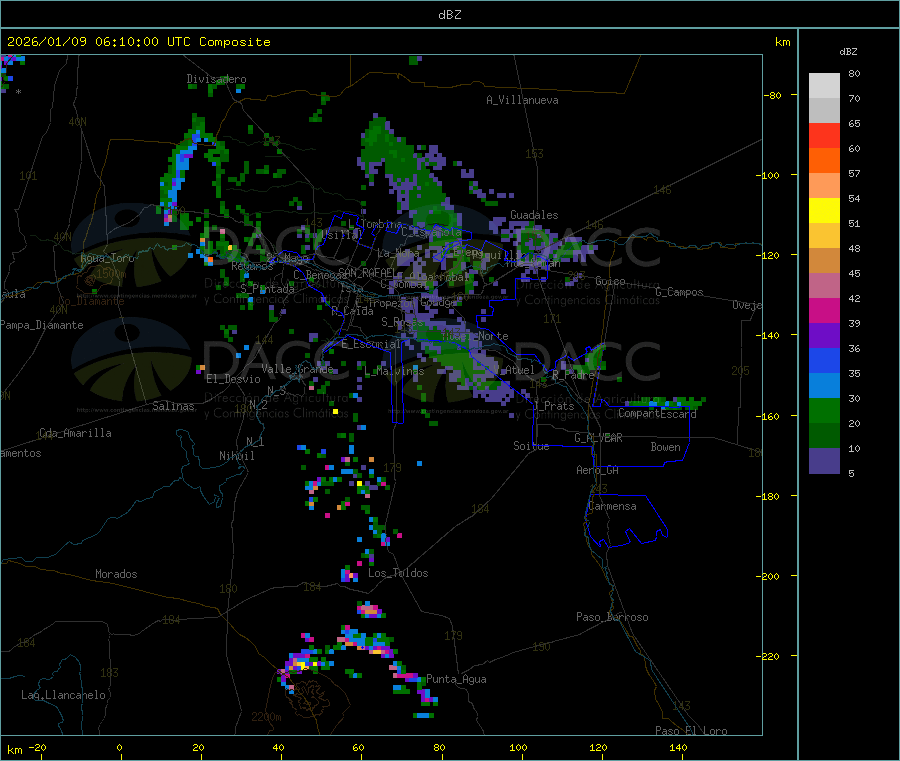Click the Punta_Agua label
Image resolution: width=900 pixels, height=761 pixels.
coord(456,679)
